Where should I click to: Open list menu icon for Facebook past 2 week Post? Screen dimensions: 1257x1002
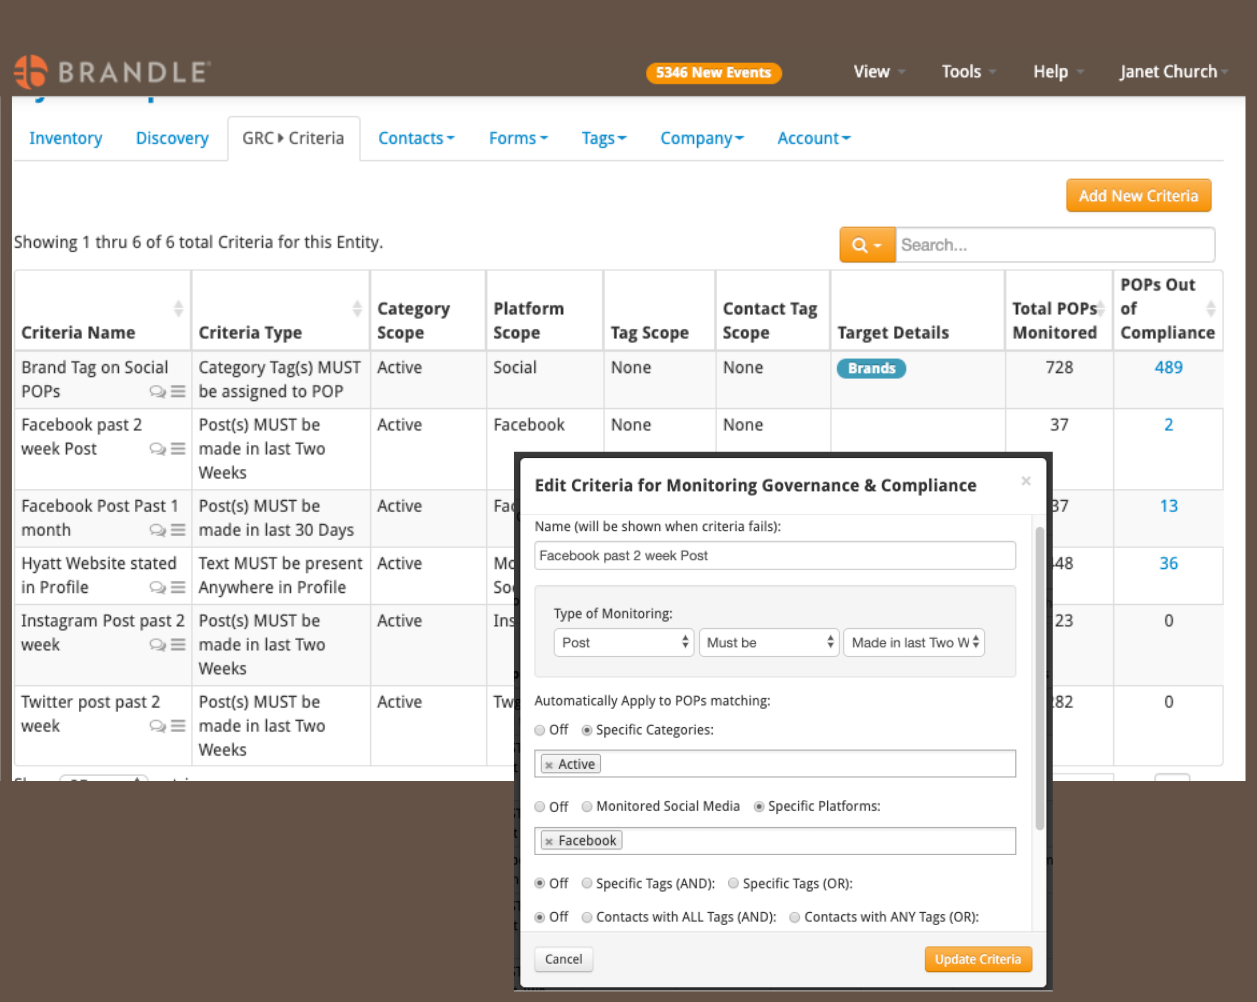[x=178, y=449]
